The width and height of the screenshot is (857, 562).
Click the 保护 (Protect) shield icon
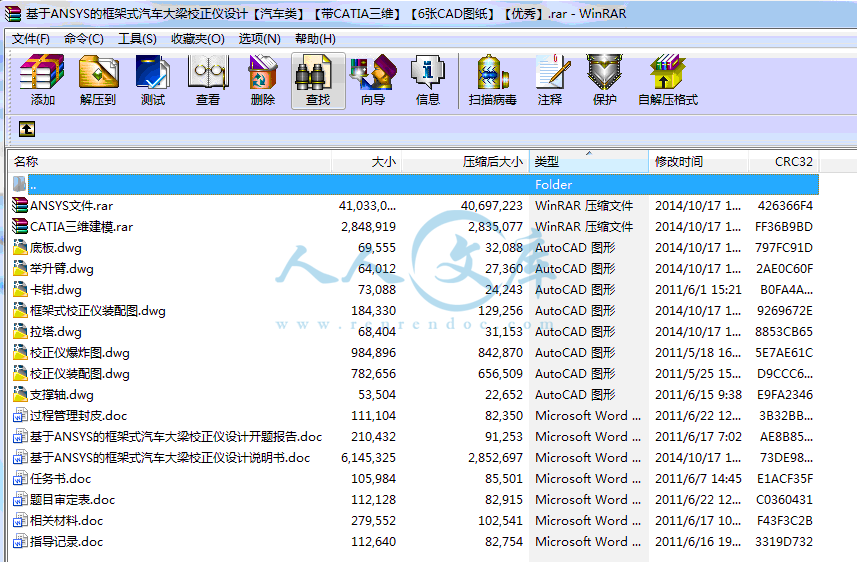tap(604, 72)
